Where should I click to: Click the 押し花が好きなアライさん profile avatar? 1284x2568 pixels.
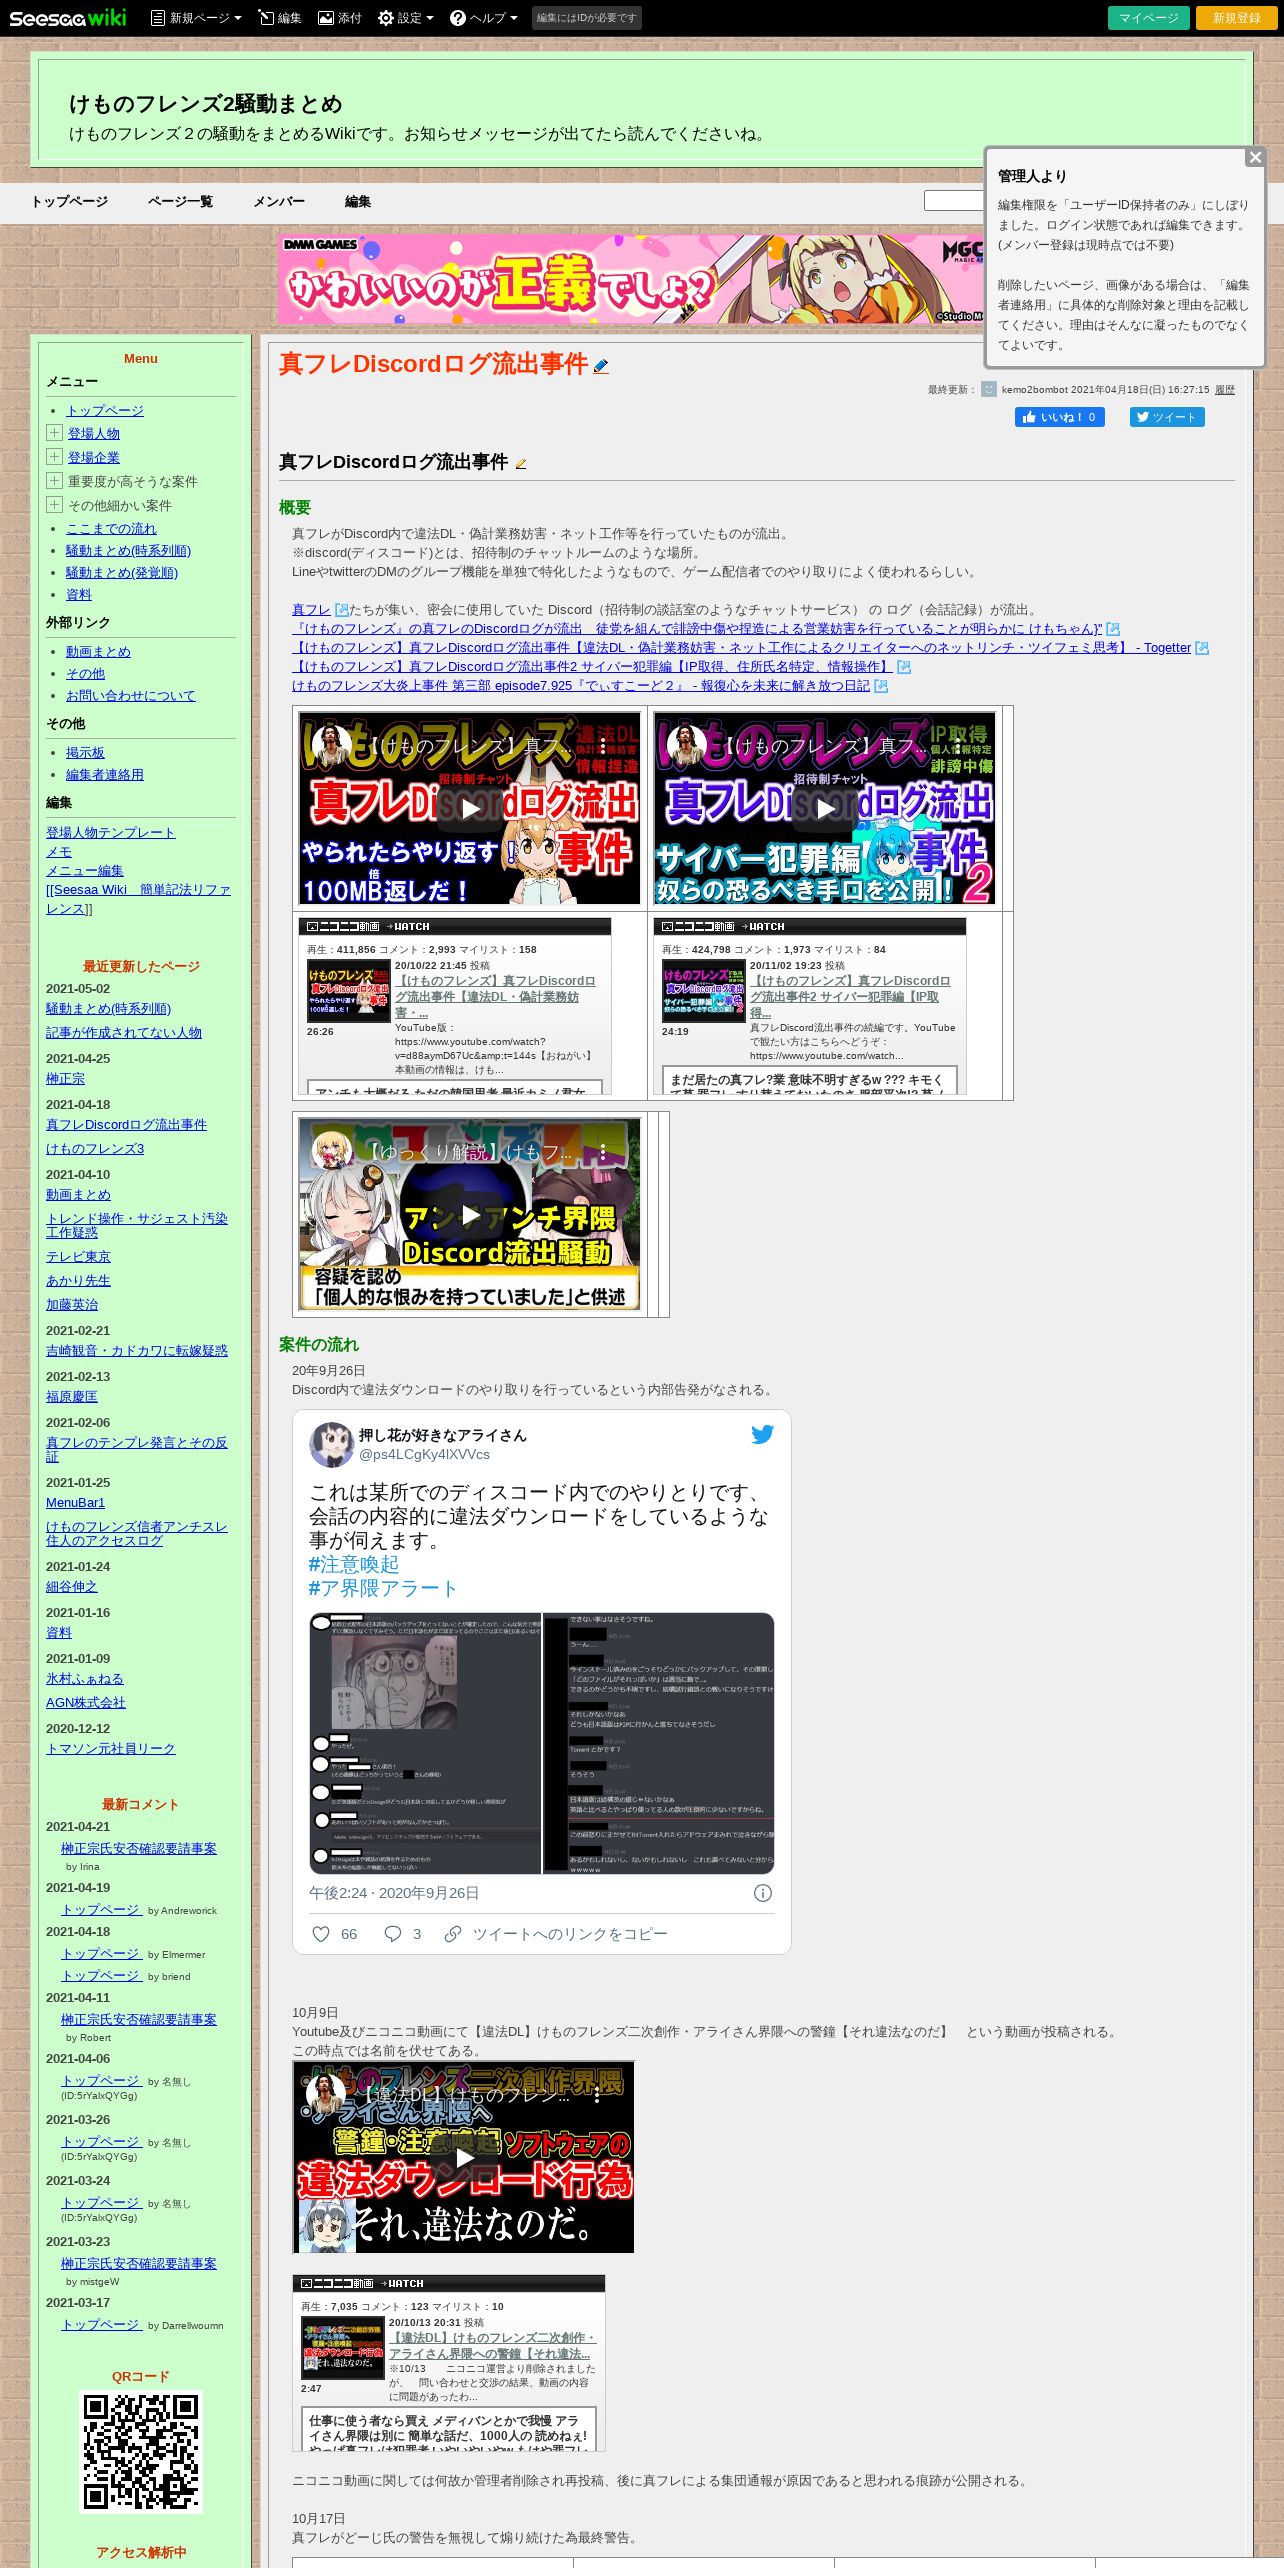331,1444
